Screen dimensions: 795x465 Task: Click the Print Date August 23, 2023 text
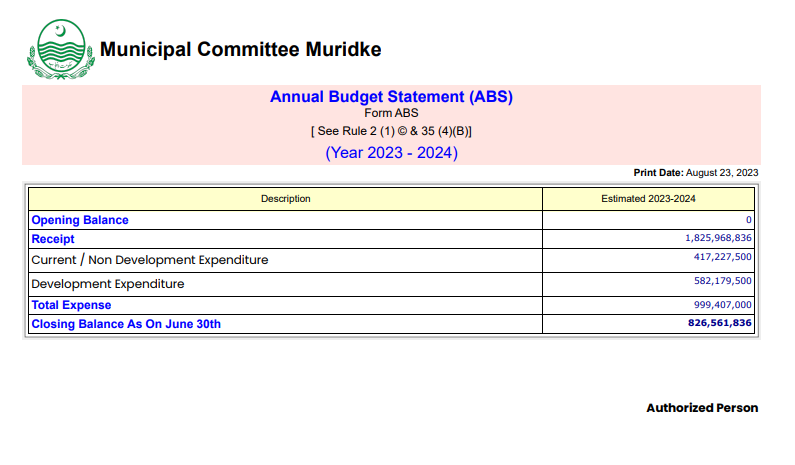point(695,173)
